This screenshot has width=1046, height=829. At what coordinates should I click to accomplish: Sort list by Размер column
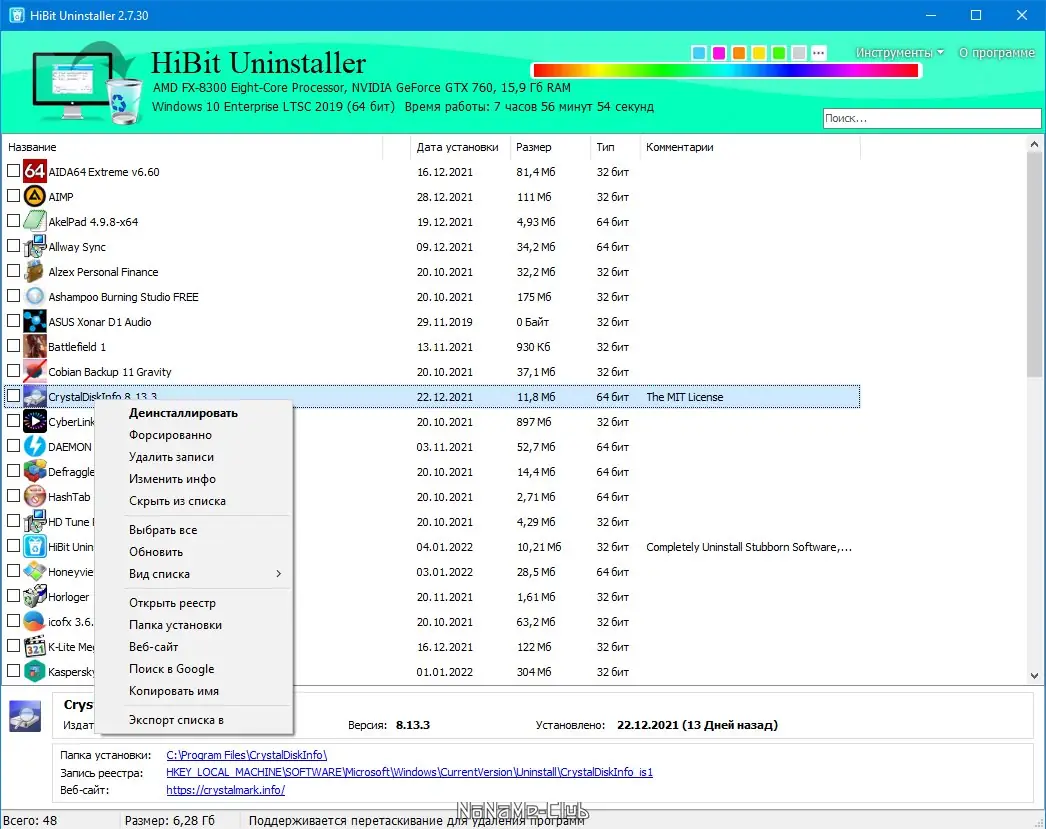tap(550, 147)
